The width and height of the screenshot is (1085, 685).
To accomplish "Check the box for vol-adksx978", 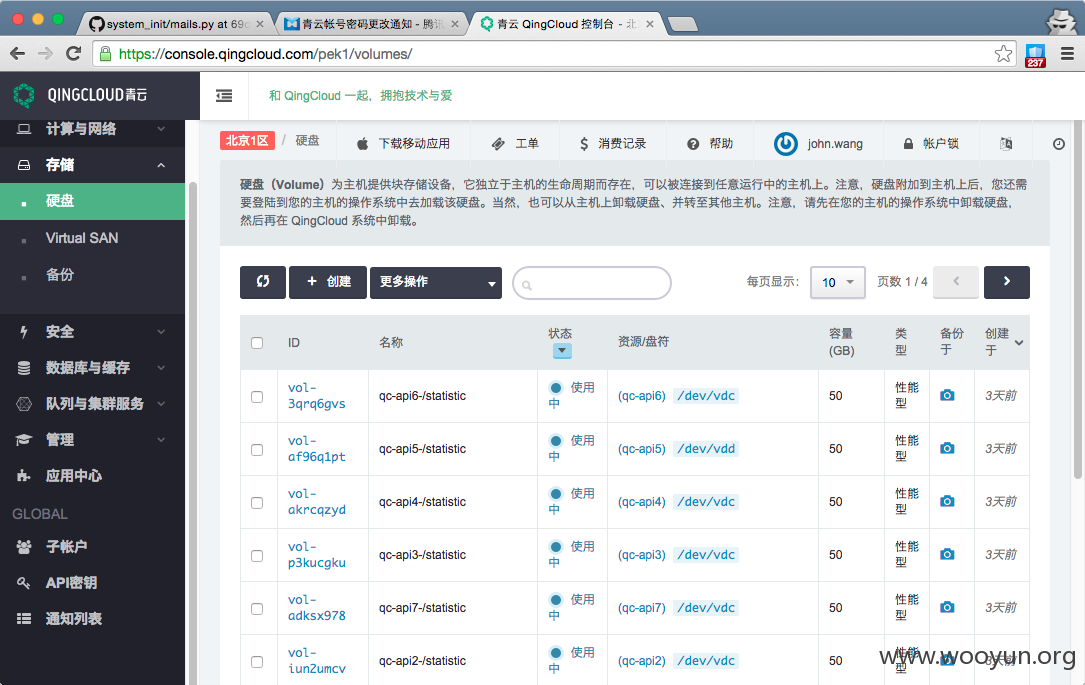I will (x=257, y=608).
